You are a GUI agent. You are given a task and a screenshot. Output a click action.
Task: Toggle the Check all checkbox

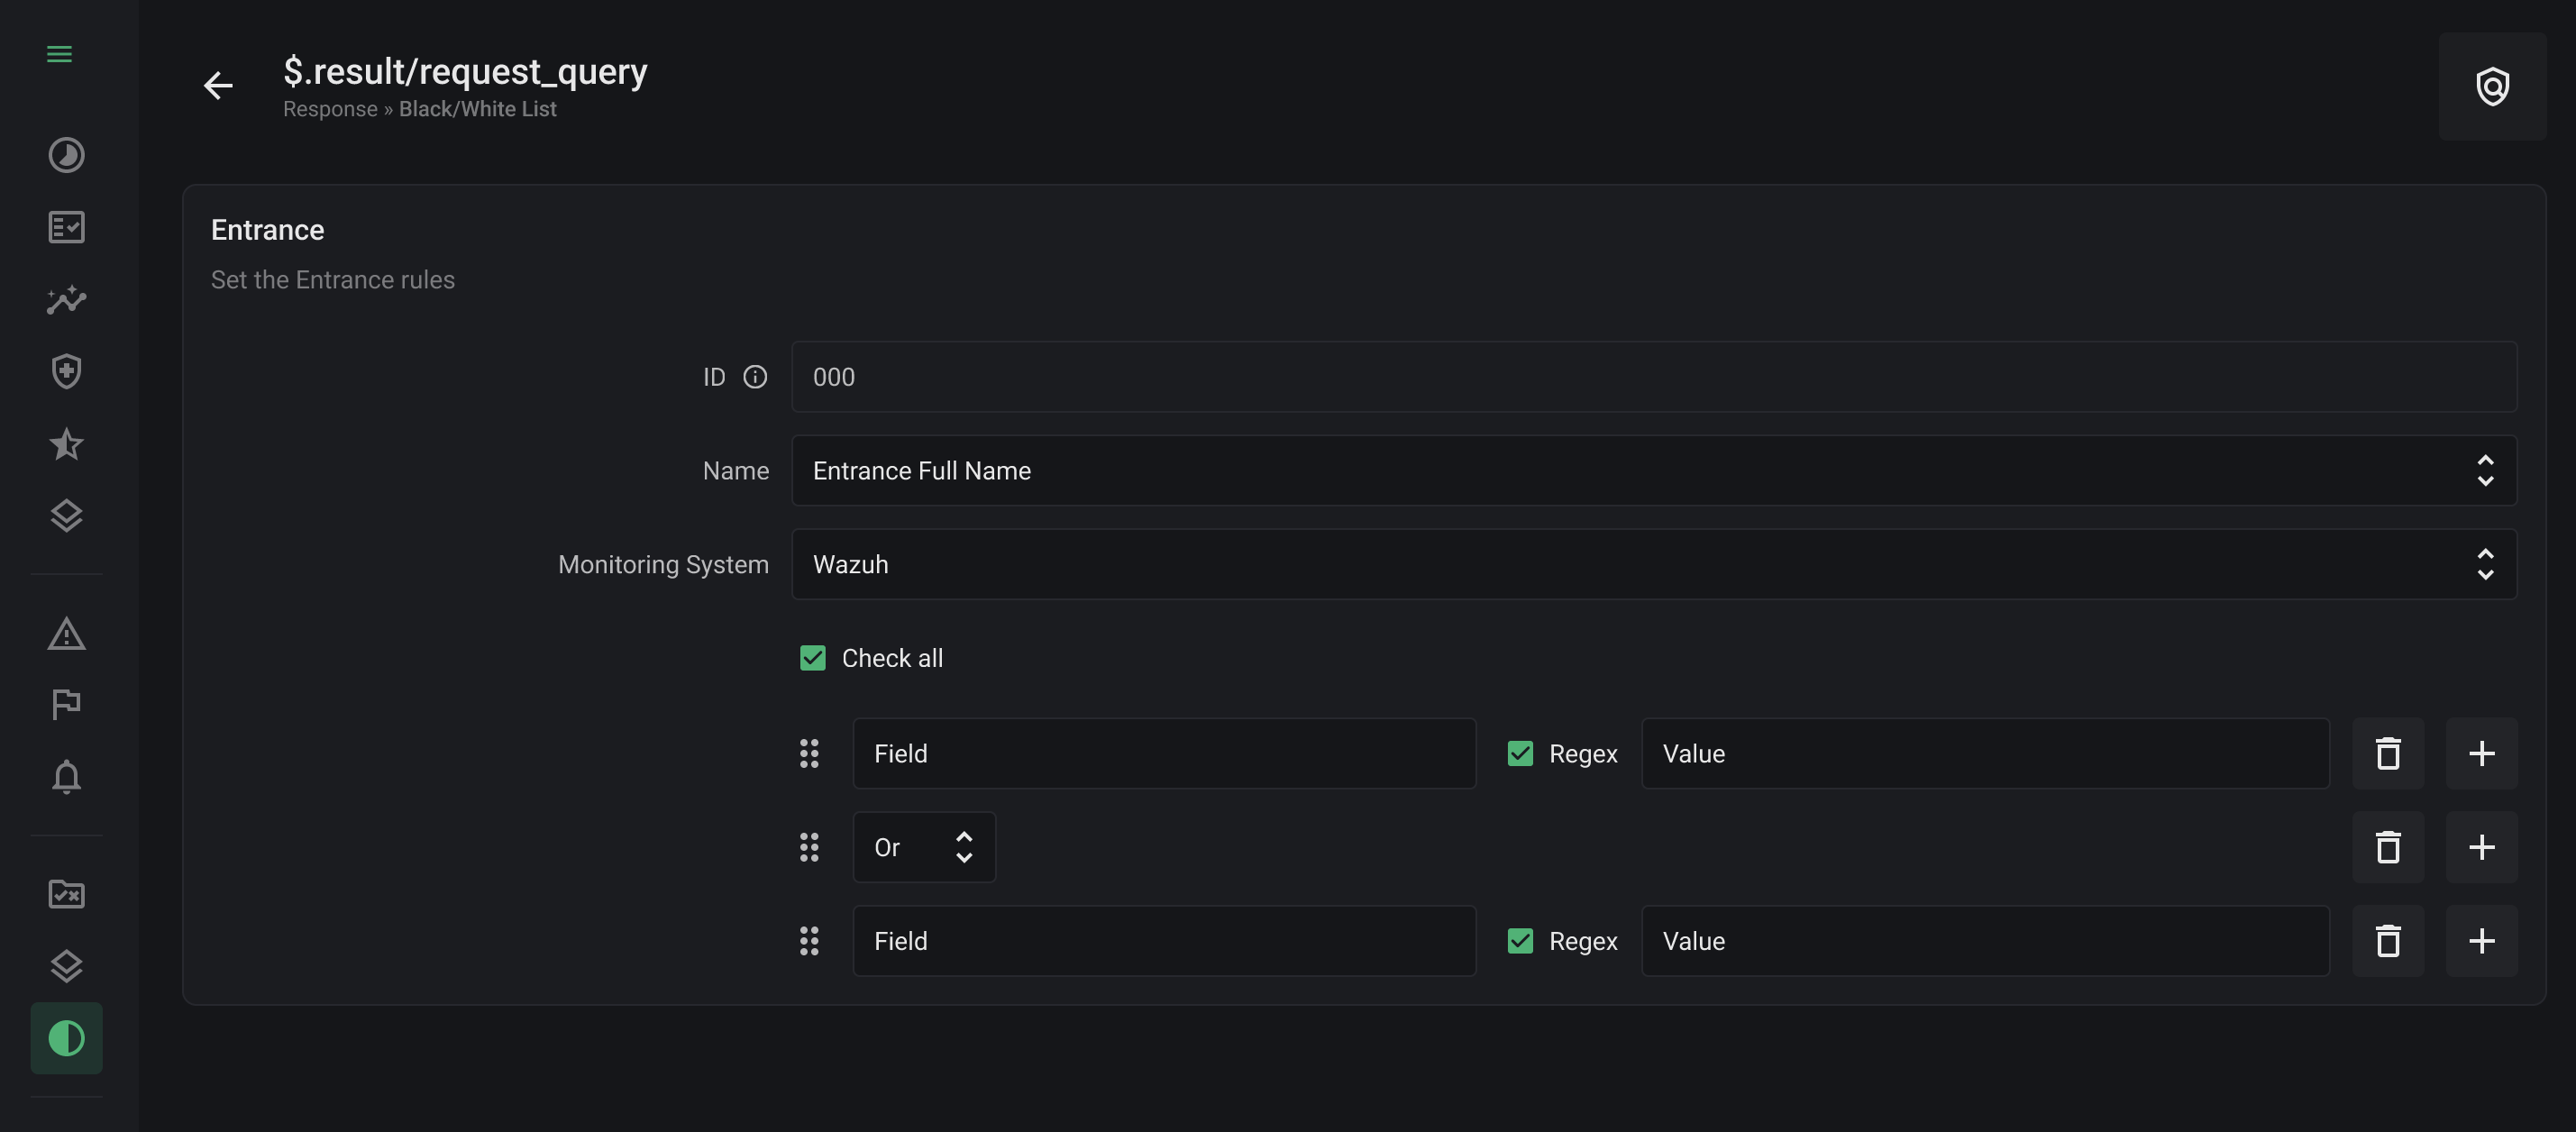click(812, 658)
